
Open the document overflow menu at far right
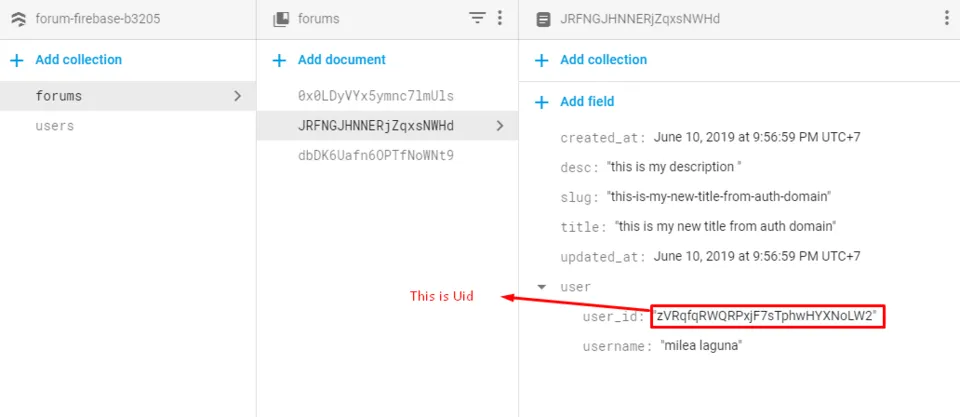pos(947,18)
